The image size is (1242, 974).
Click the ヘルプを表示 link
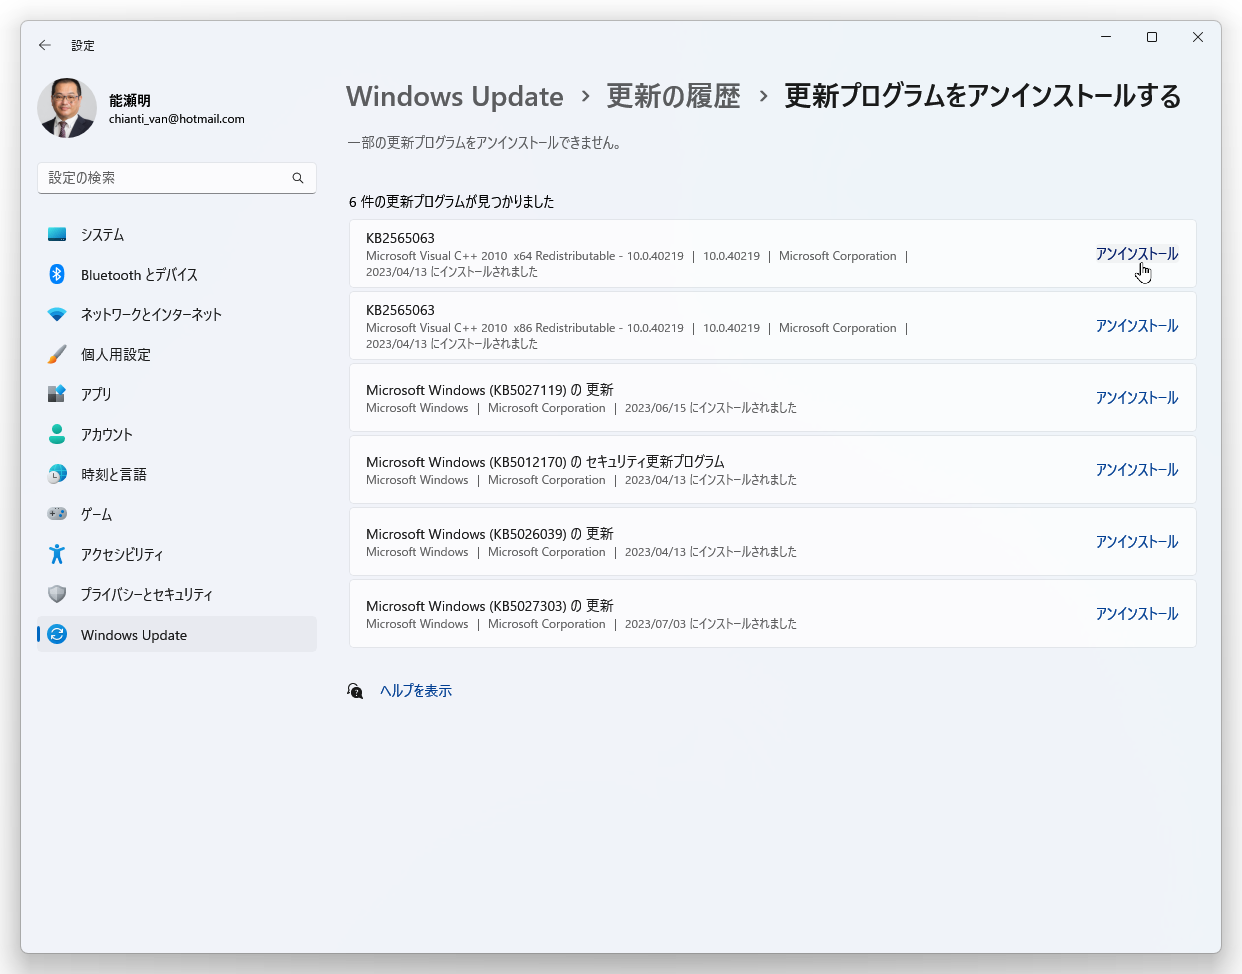point(416,691)
